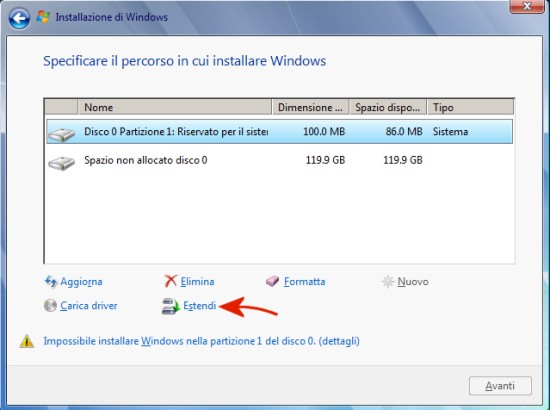Click the Aggiorna refresh arrows icon
The width and height of the screenshot is (550, 410).
pyautogui.click(x=51, y=281)
